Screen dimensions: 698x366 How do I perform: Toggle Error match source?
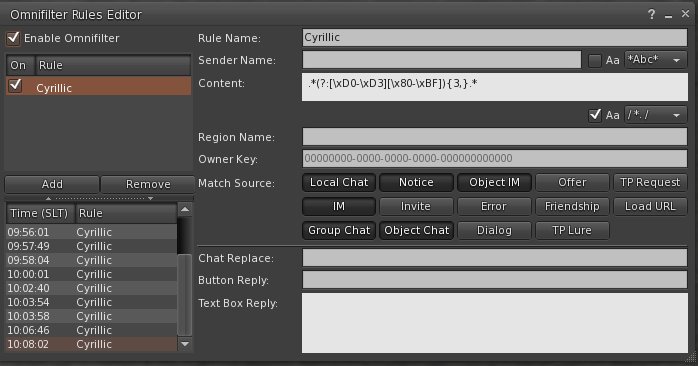click(x=494, y=207)
